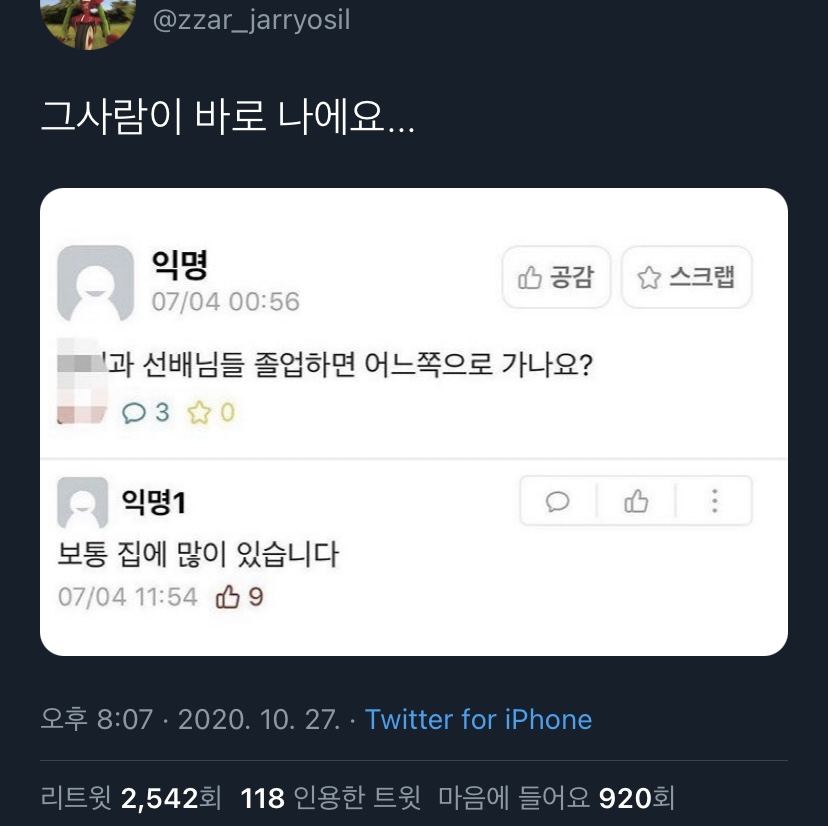
Task: Click the anonymous profile icon next to 익명
Action: [95, 283]
